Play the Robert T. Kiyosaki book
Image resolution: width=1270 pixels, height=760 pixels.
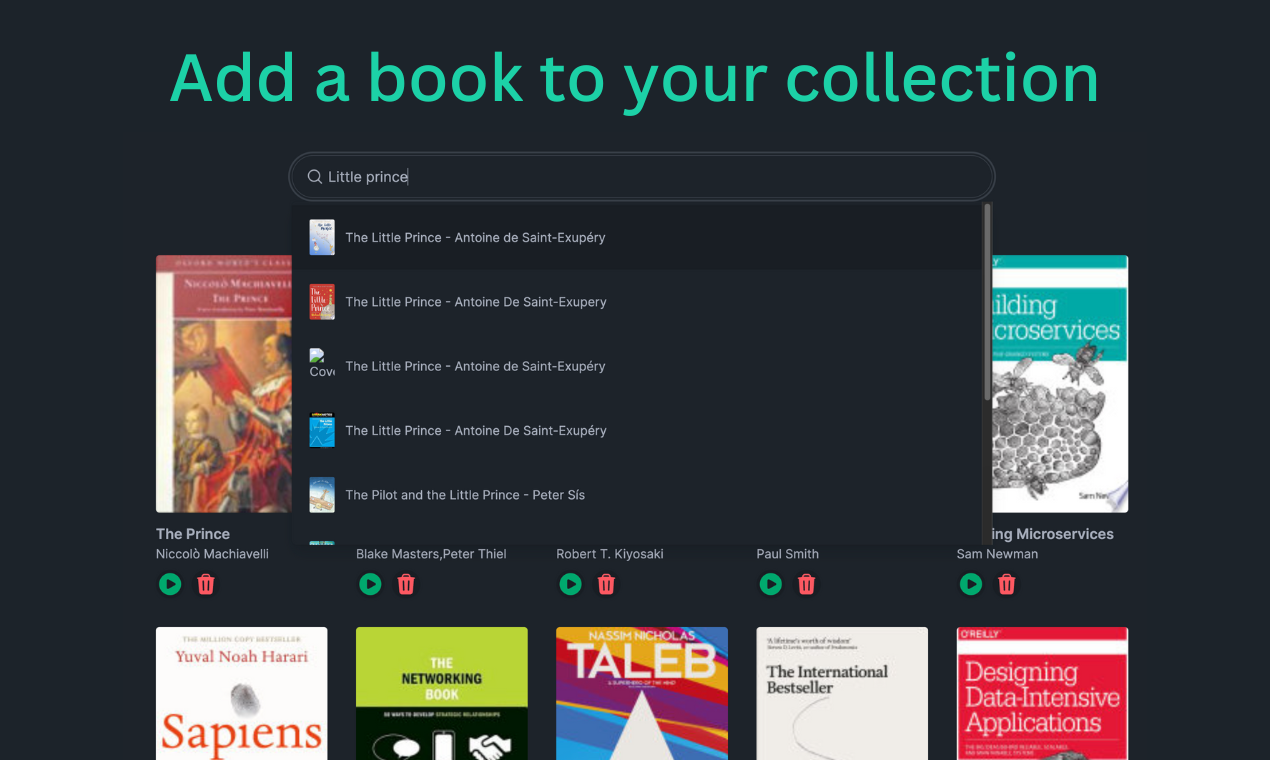(570, 584)
